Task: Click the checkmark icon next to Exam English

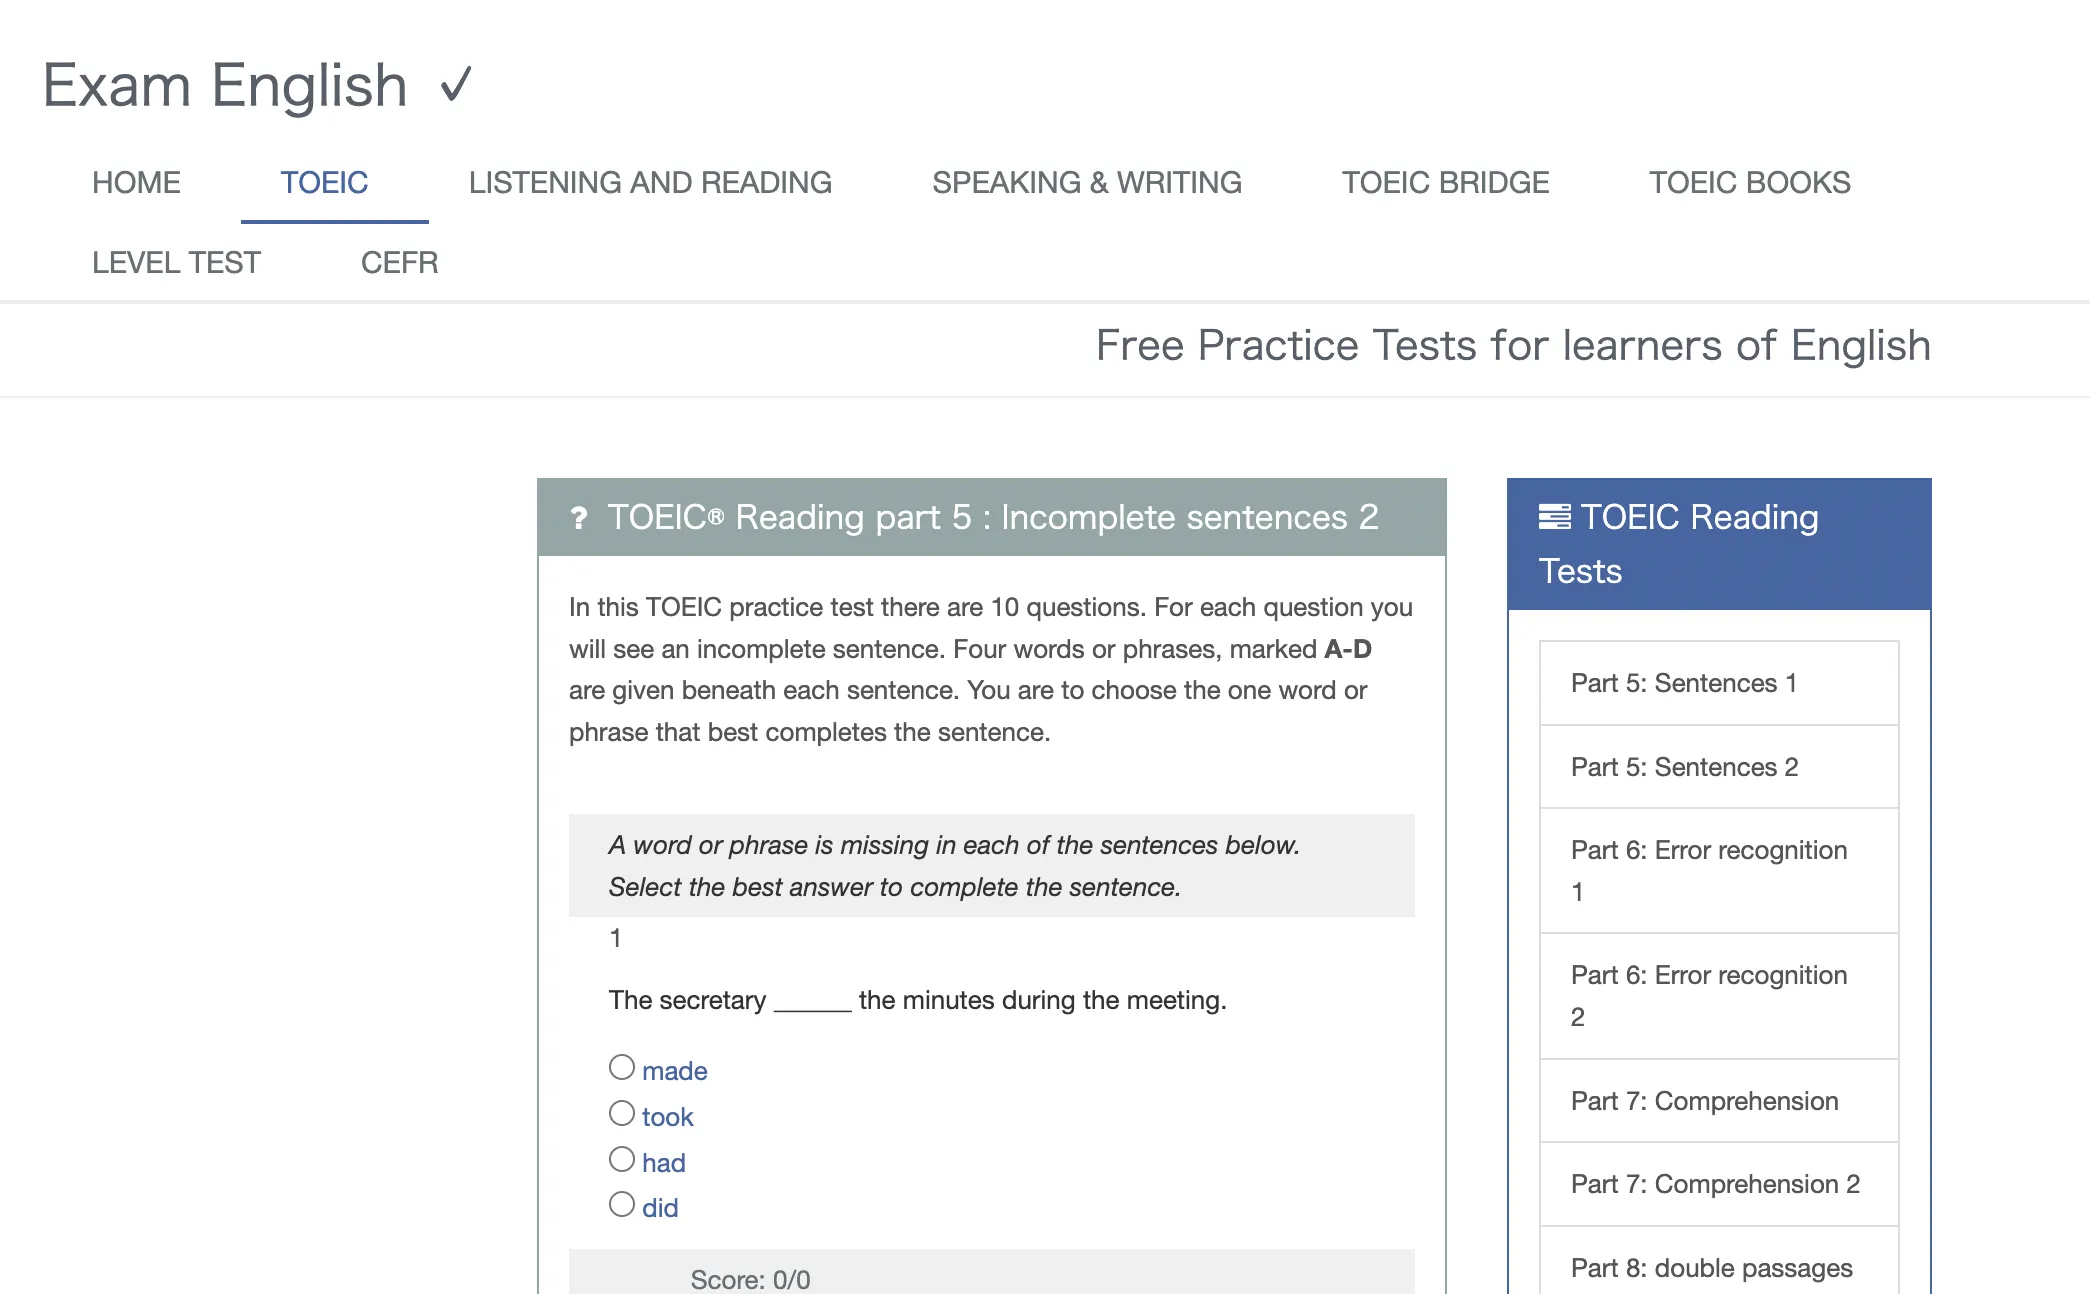Action: (460, 82)
